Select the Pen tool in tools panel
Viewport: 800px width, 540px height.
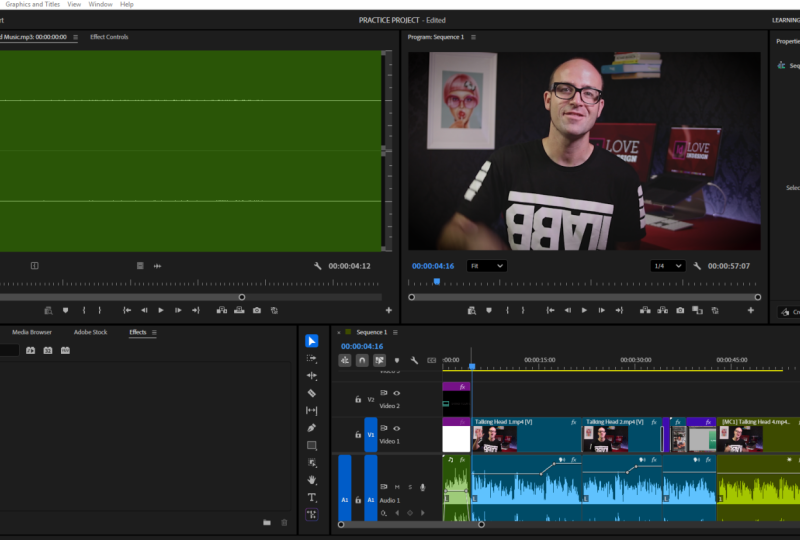point(312,428)
